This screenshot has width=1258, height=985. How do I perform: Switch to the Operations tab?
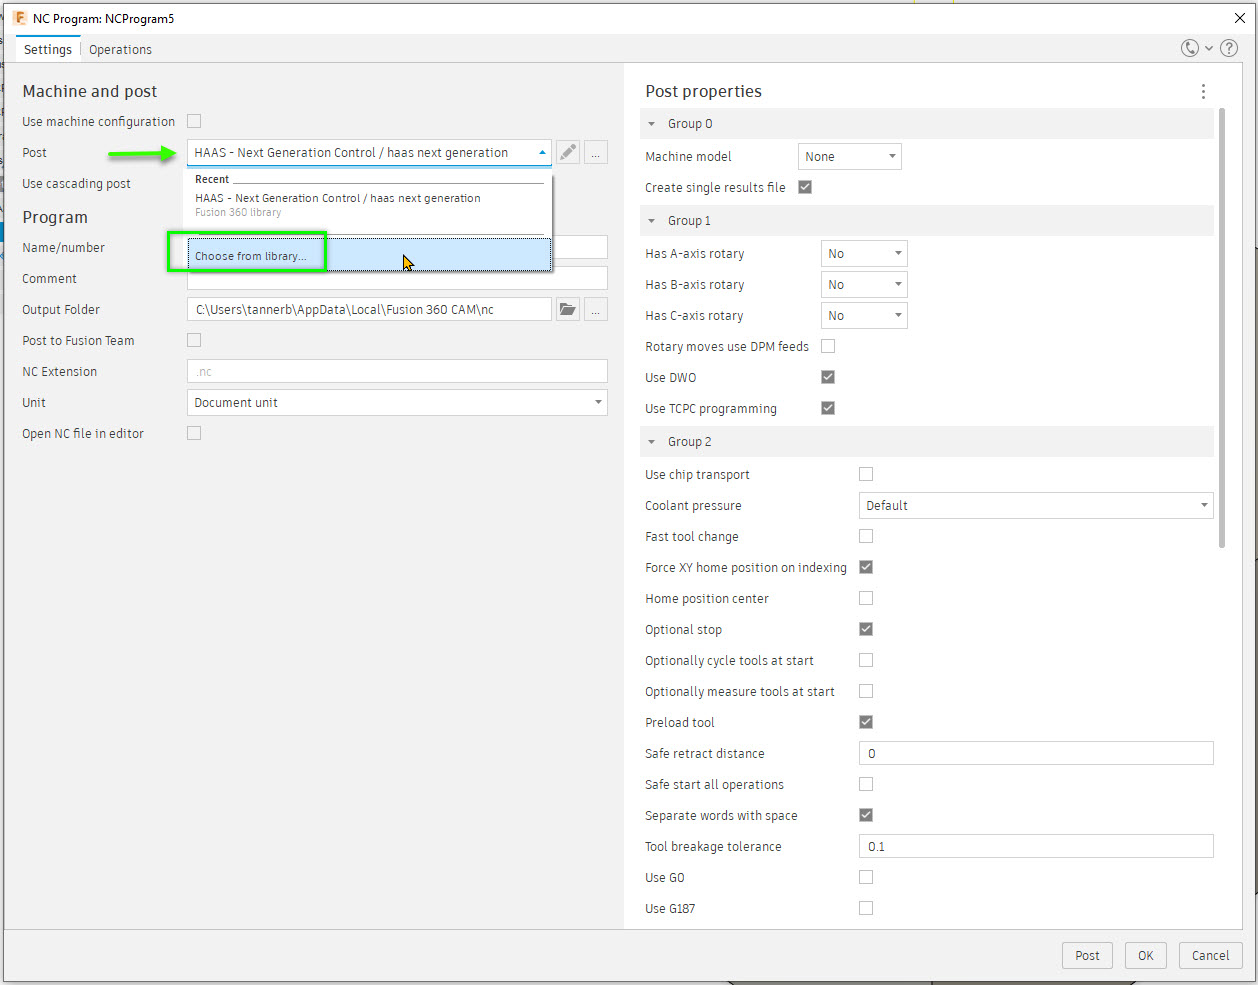tap(119, 49)
